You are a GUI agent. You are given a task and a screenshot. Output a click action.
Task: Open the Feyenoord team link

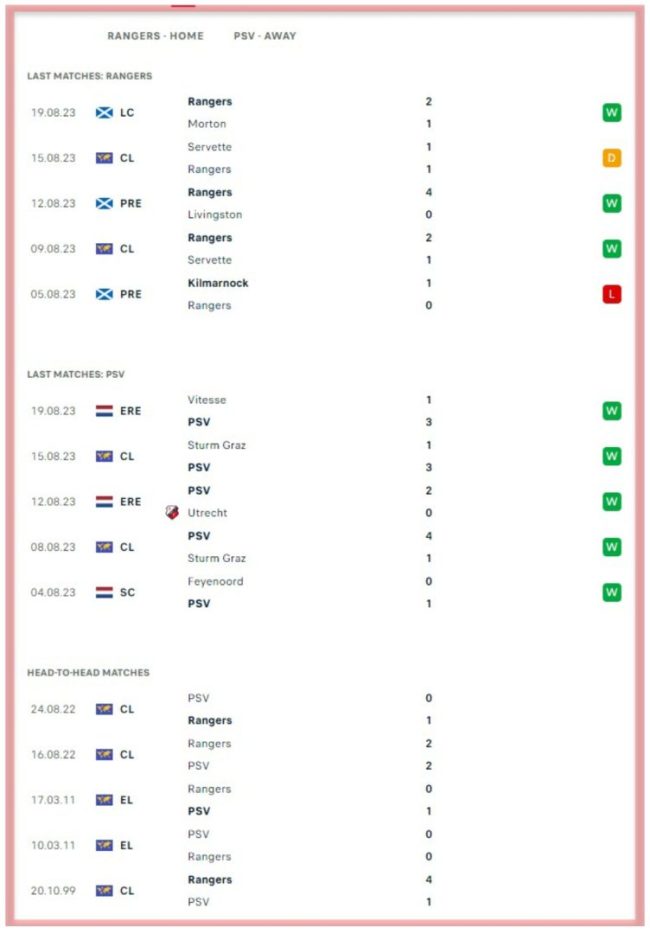[x=215, y=581]
